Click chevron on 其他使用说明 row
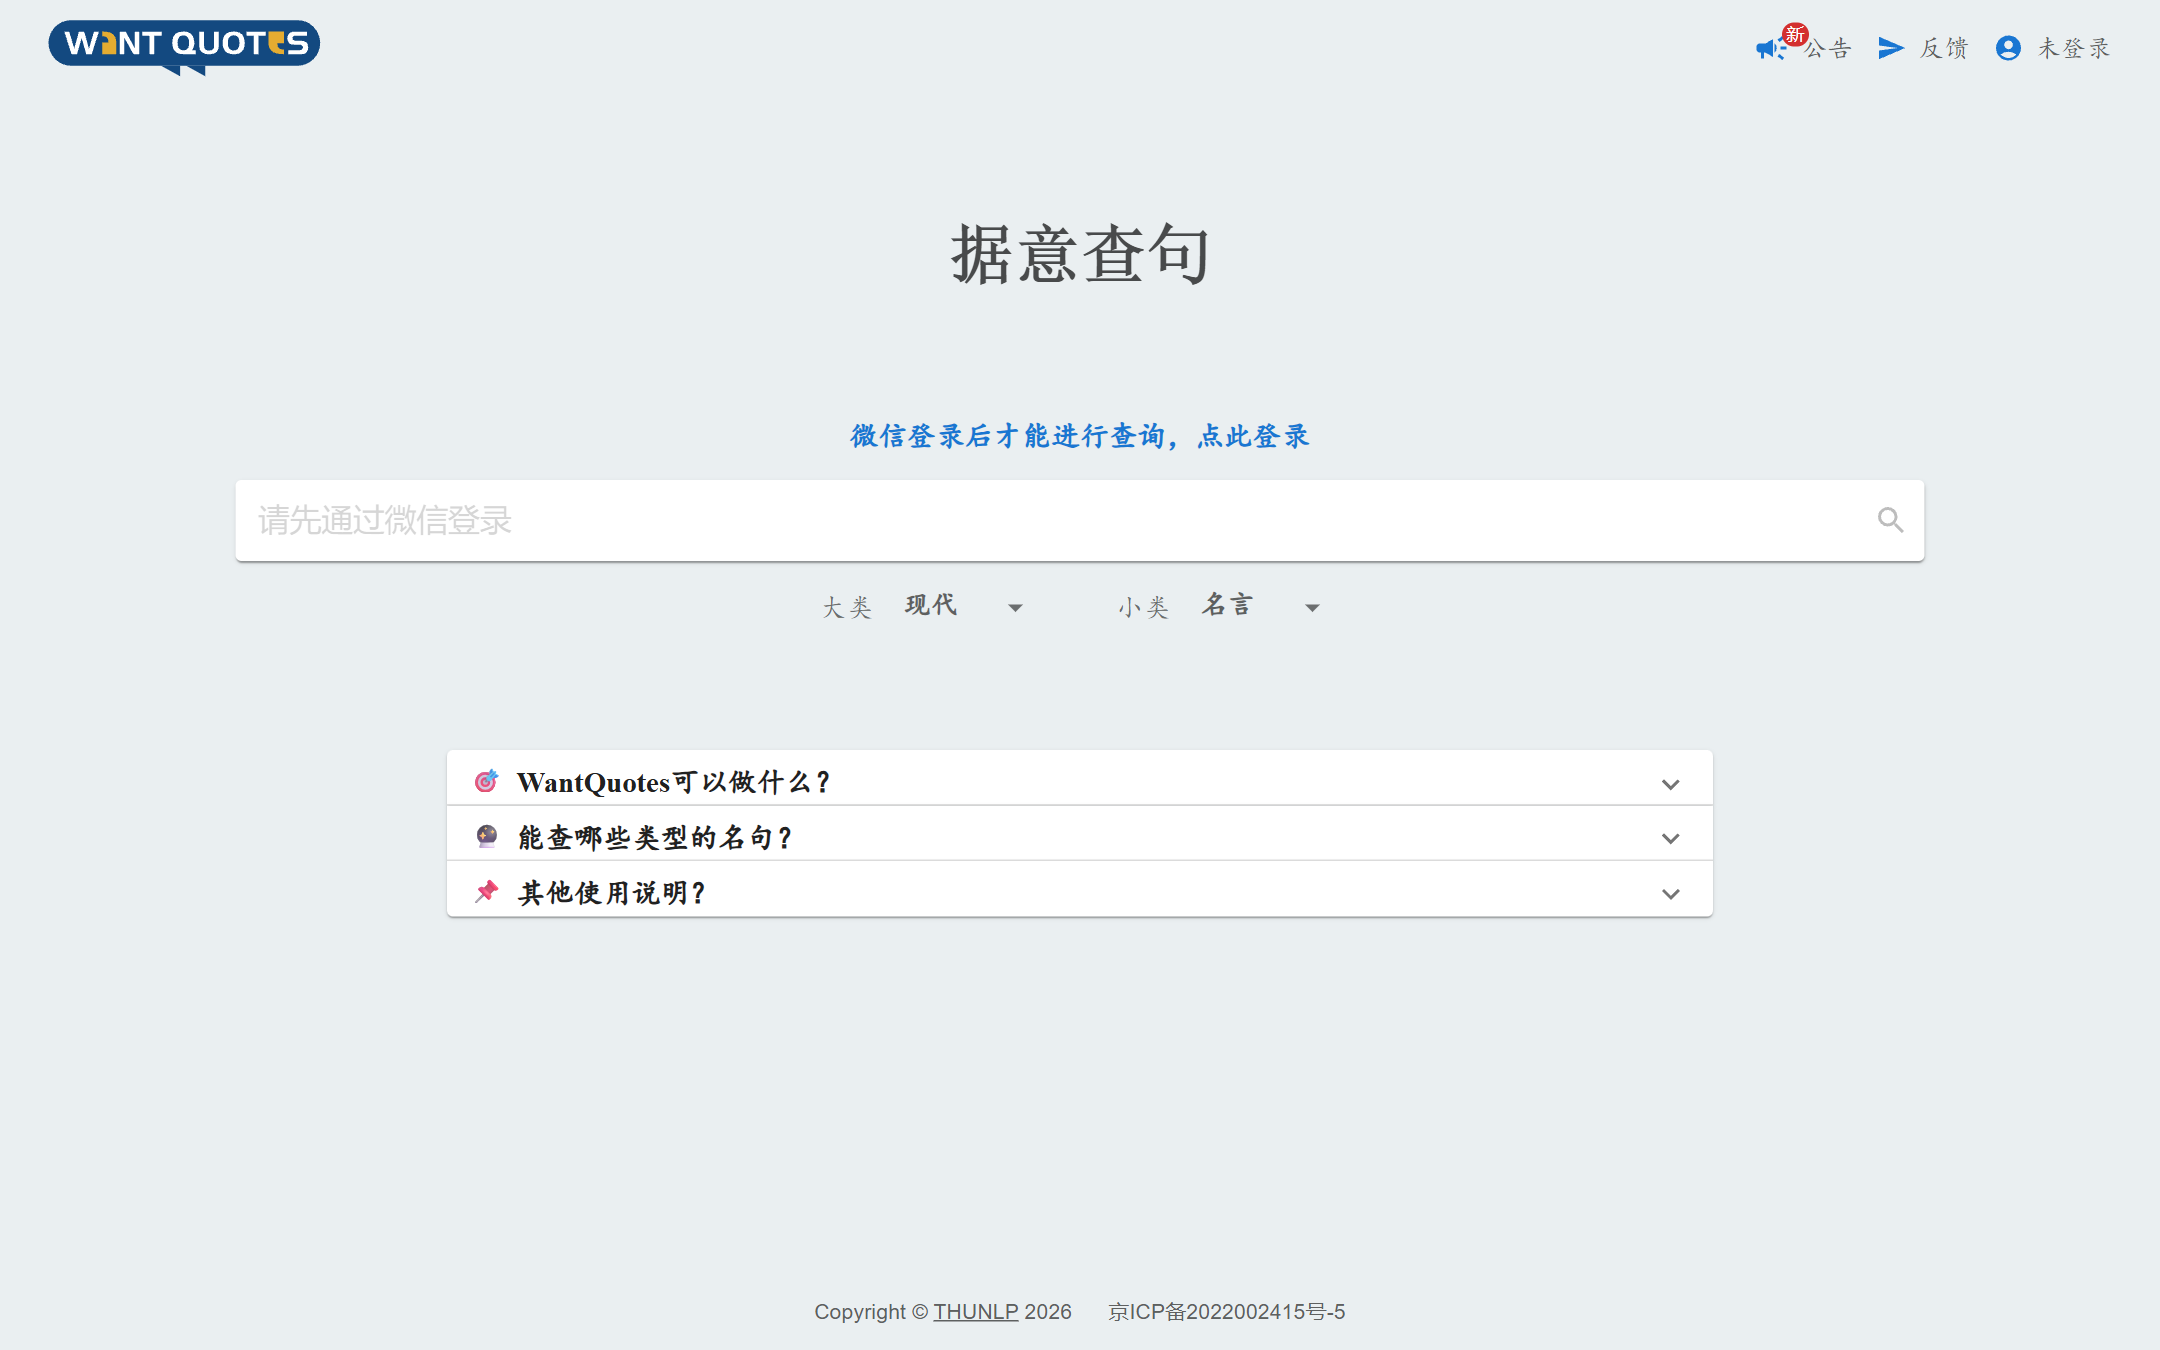 [1670, 894]
